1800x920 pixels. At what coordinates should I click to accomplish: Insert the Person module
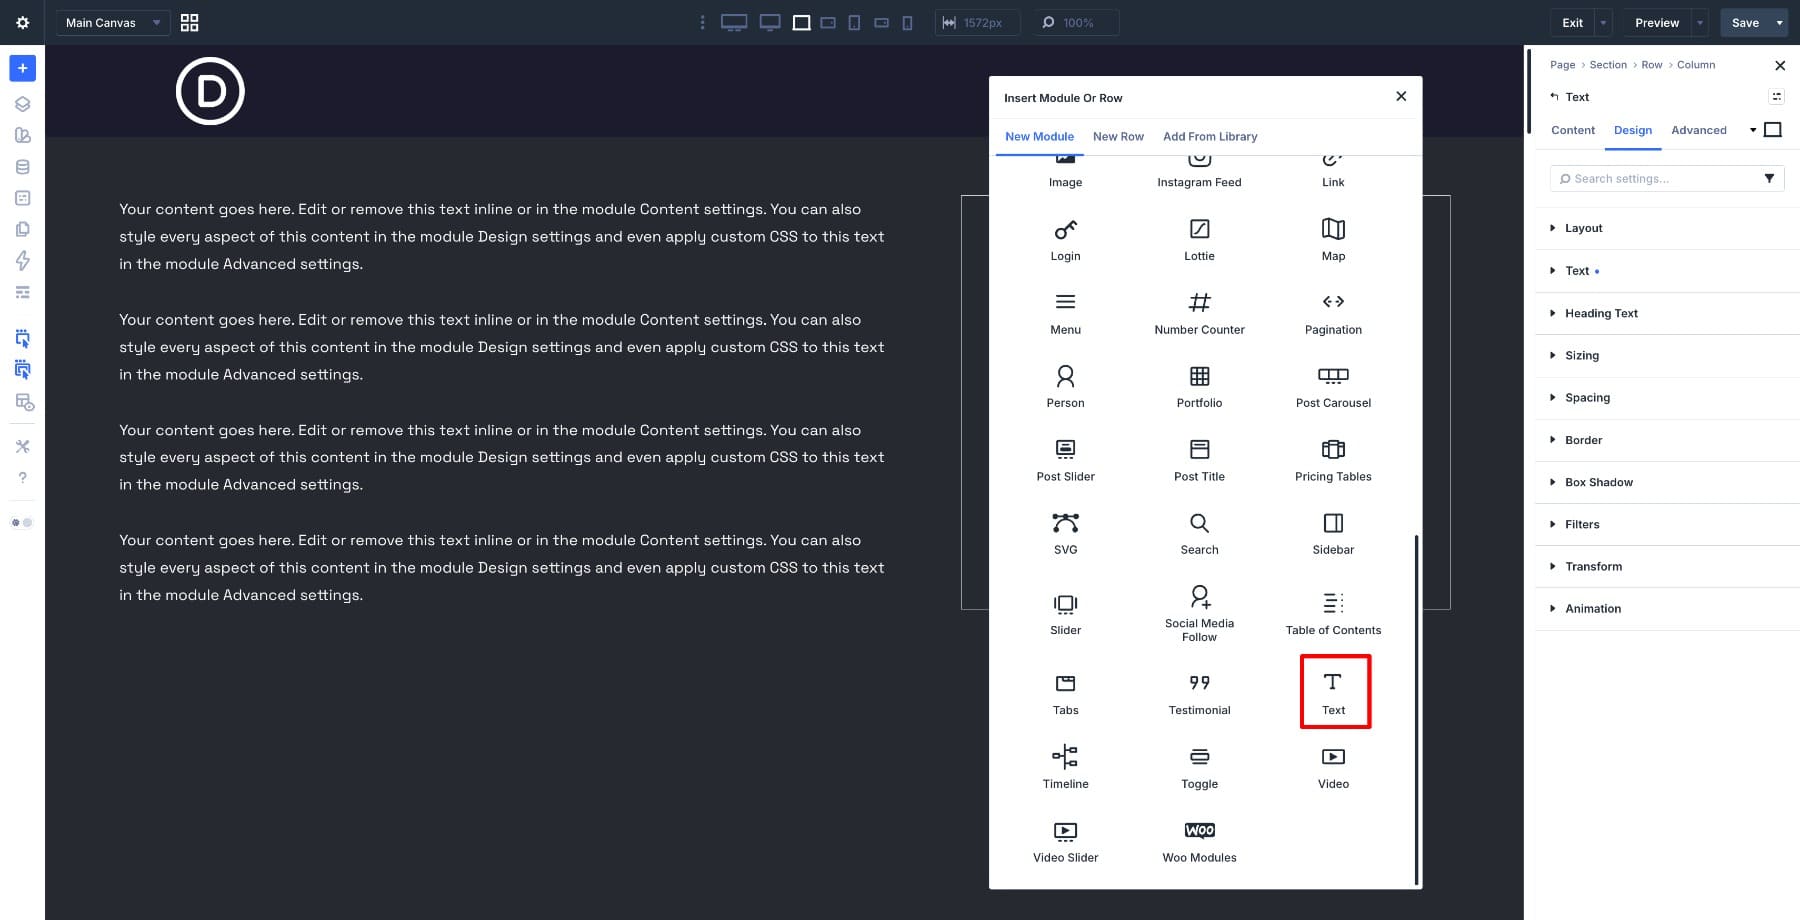(x=1065, y=386)
